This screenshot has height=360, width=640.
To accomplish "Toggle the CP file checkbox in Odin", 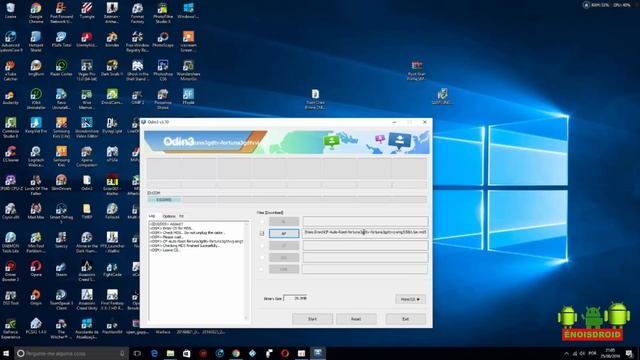I will tap(262, 245).
